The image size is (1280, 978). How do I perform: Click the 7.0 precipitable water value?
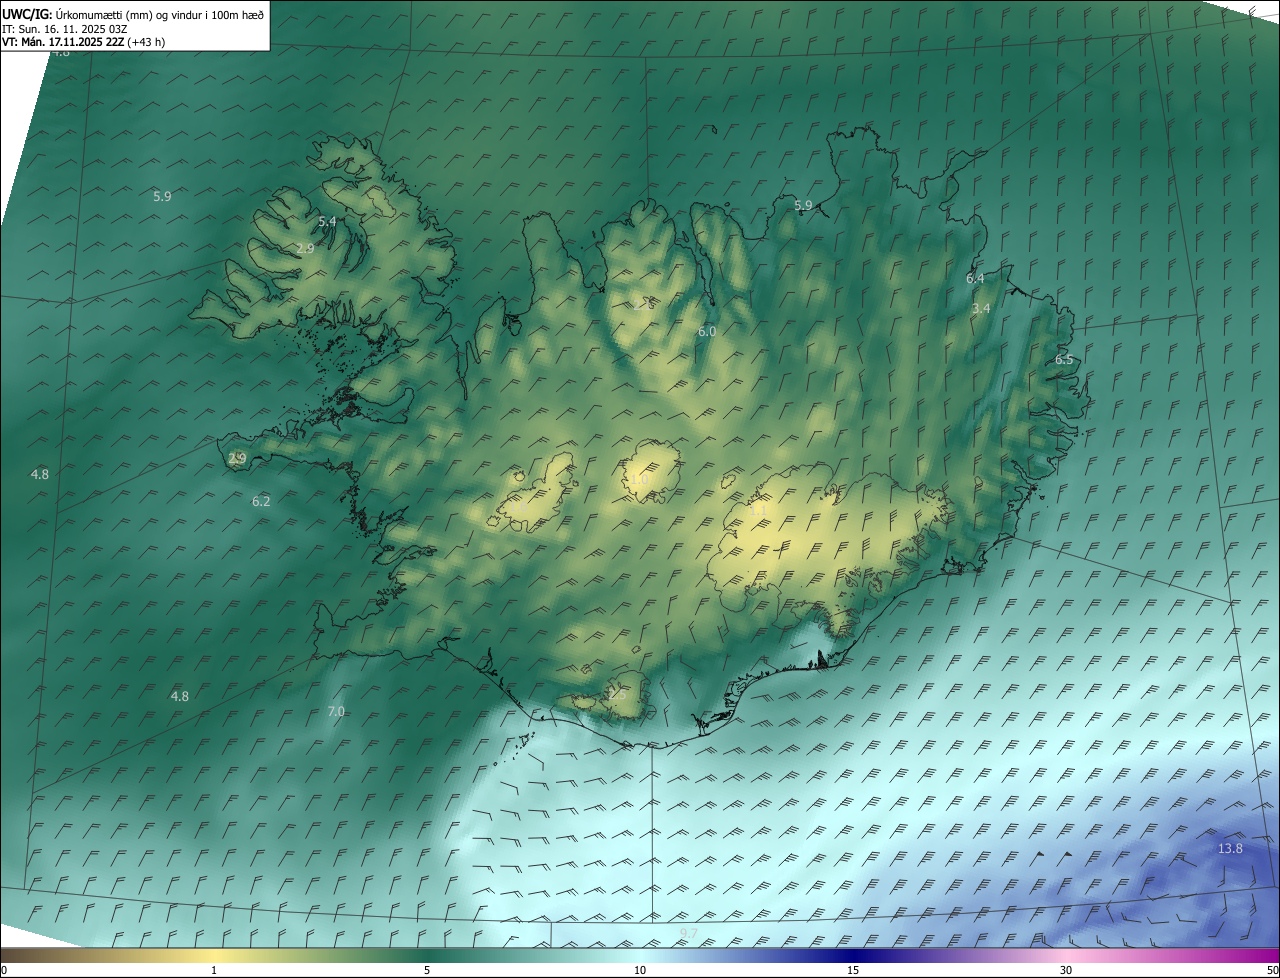pos(336,711)
